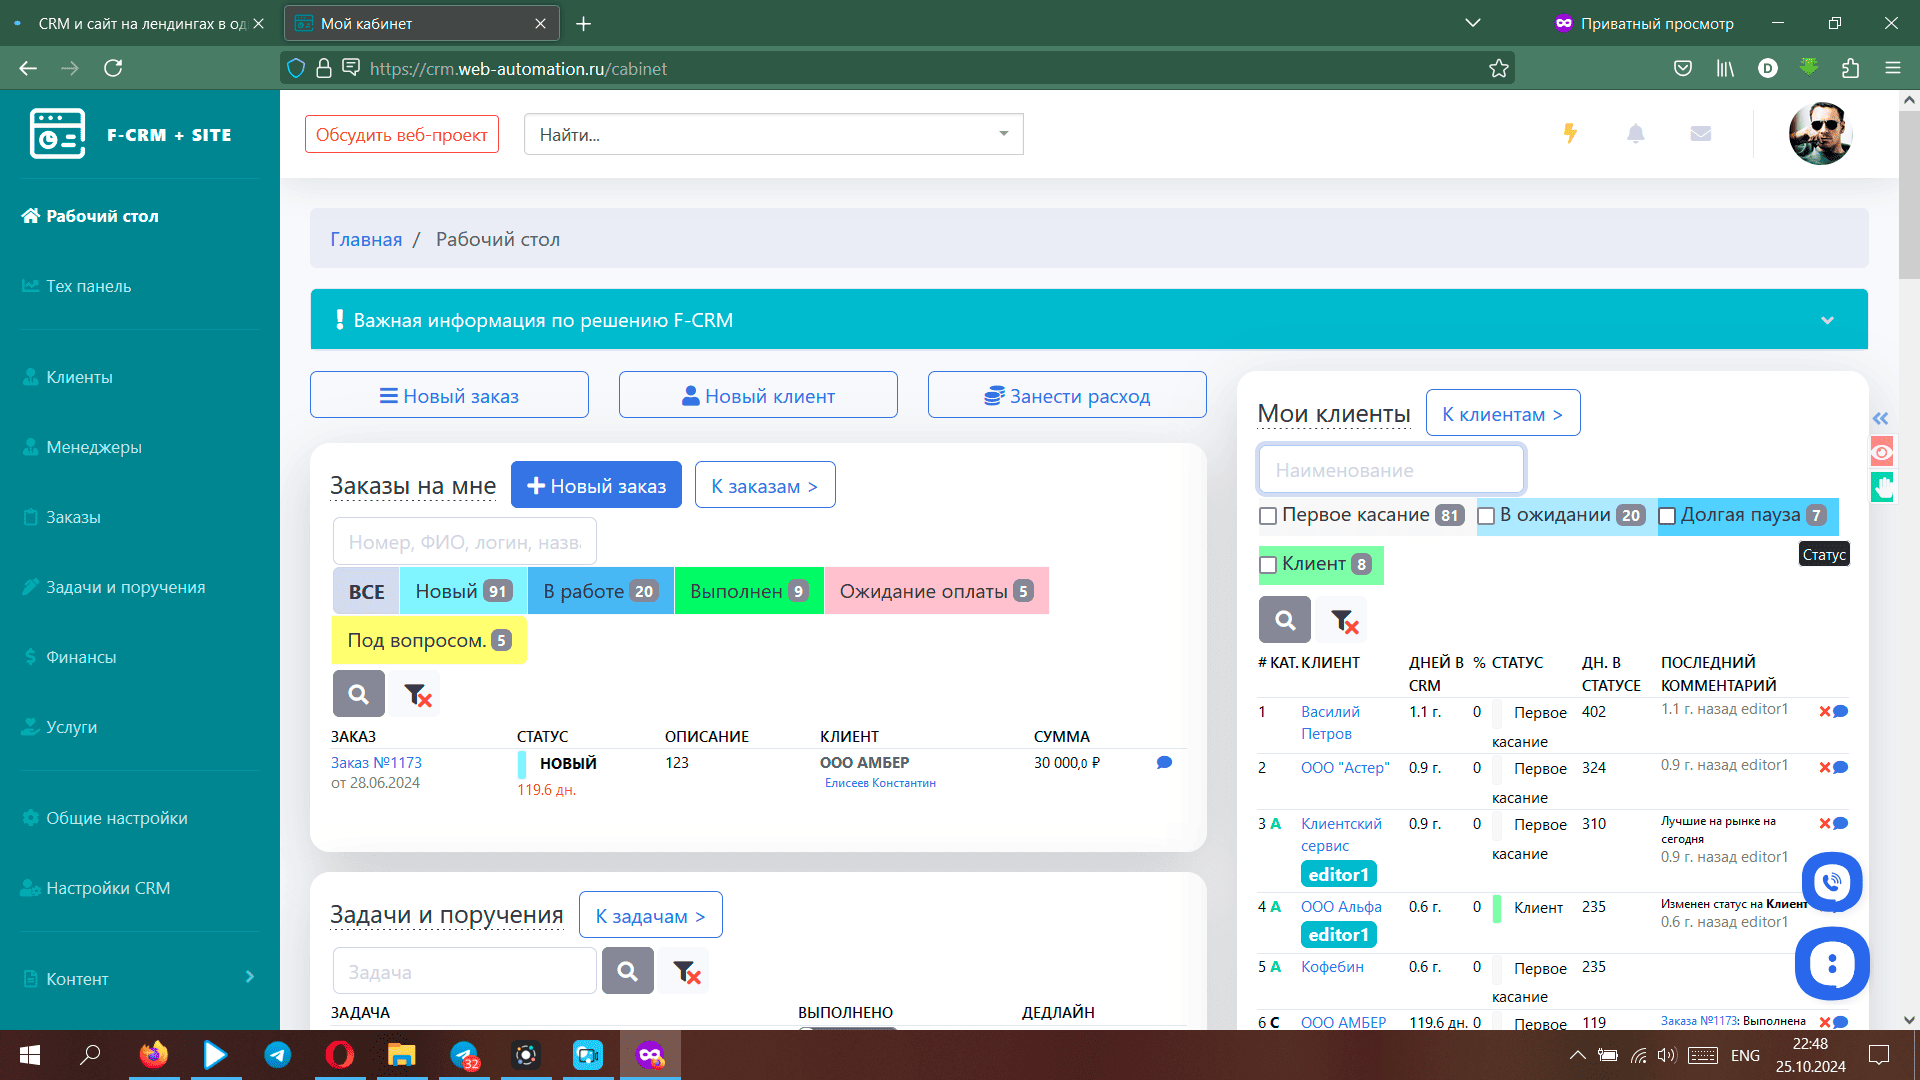Click the search magnifier in orders panel
Viewport: 1920px width, 1080px height.
358,694
